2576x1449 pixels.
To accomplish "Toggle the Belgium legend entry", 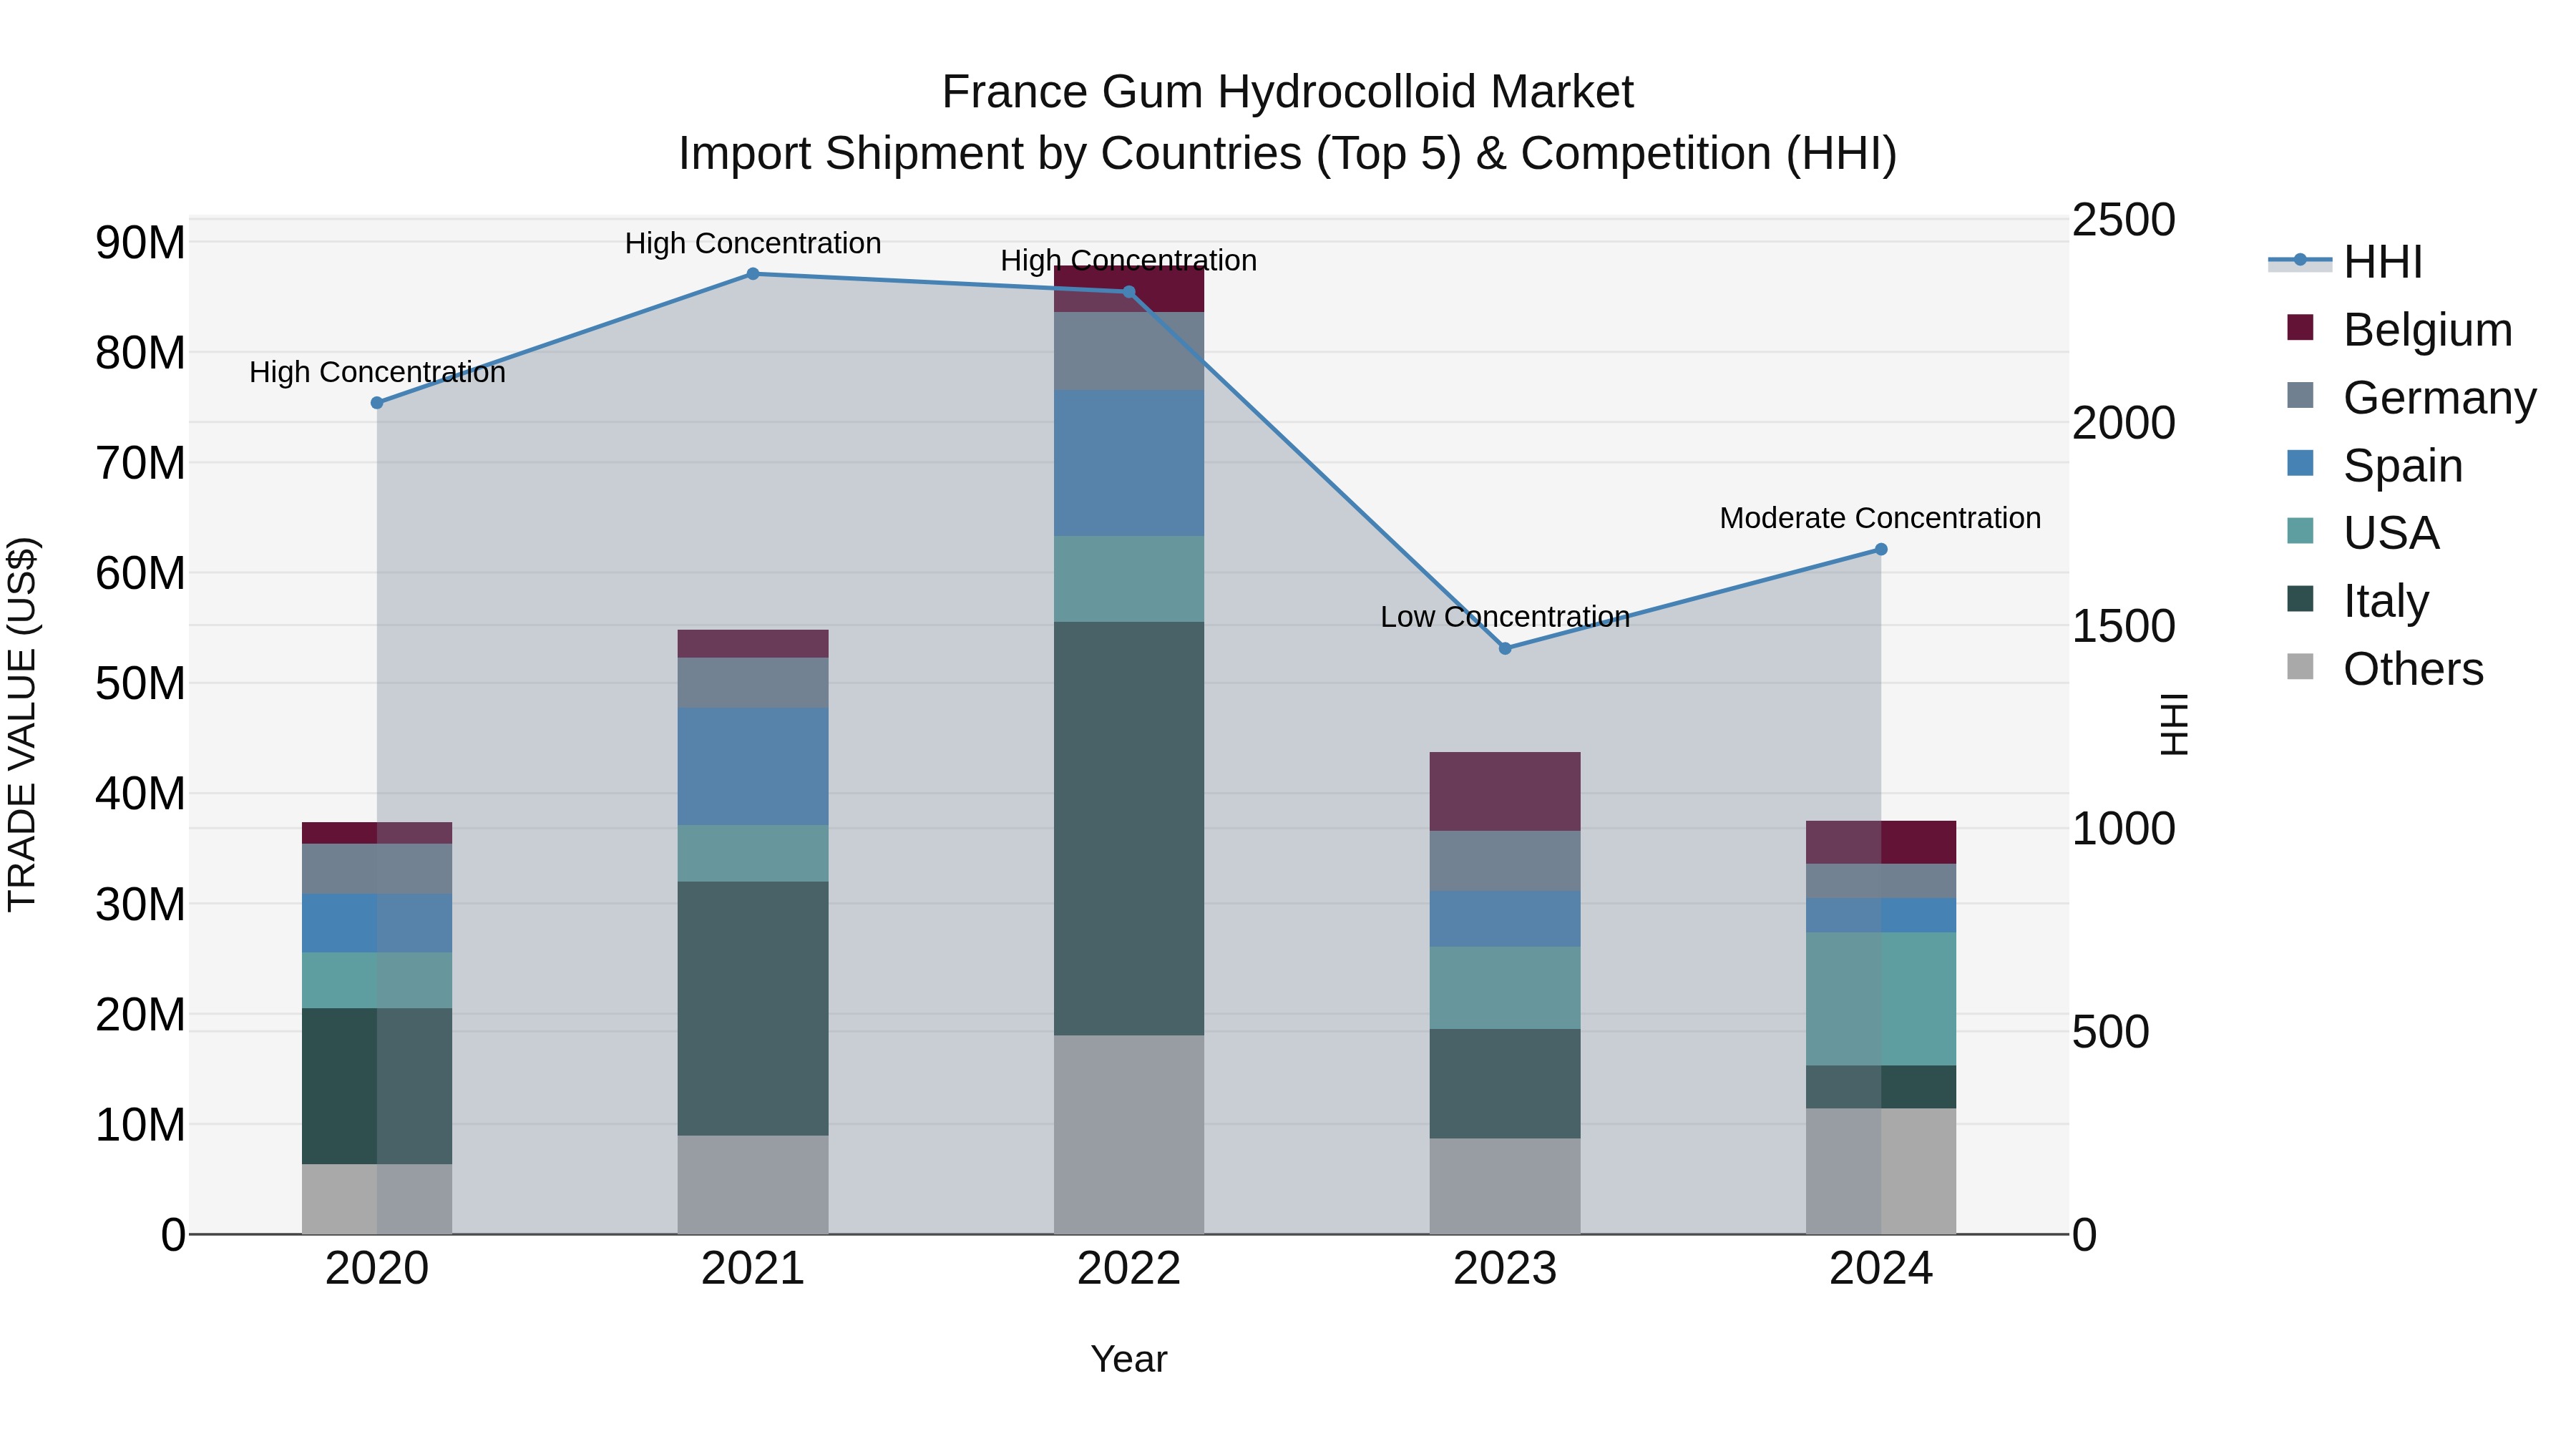I will coord(2399,329).
